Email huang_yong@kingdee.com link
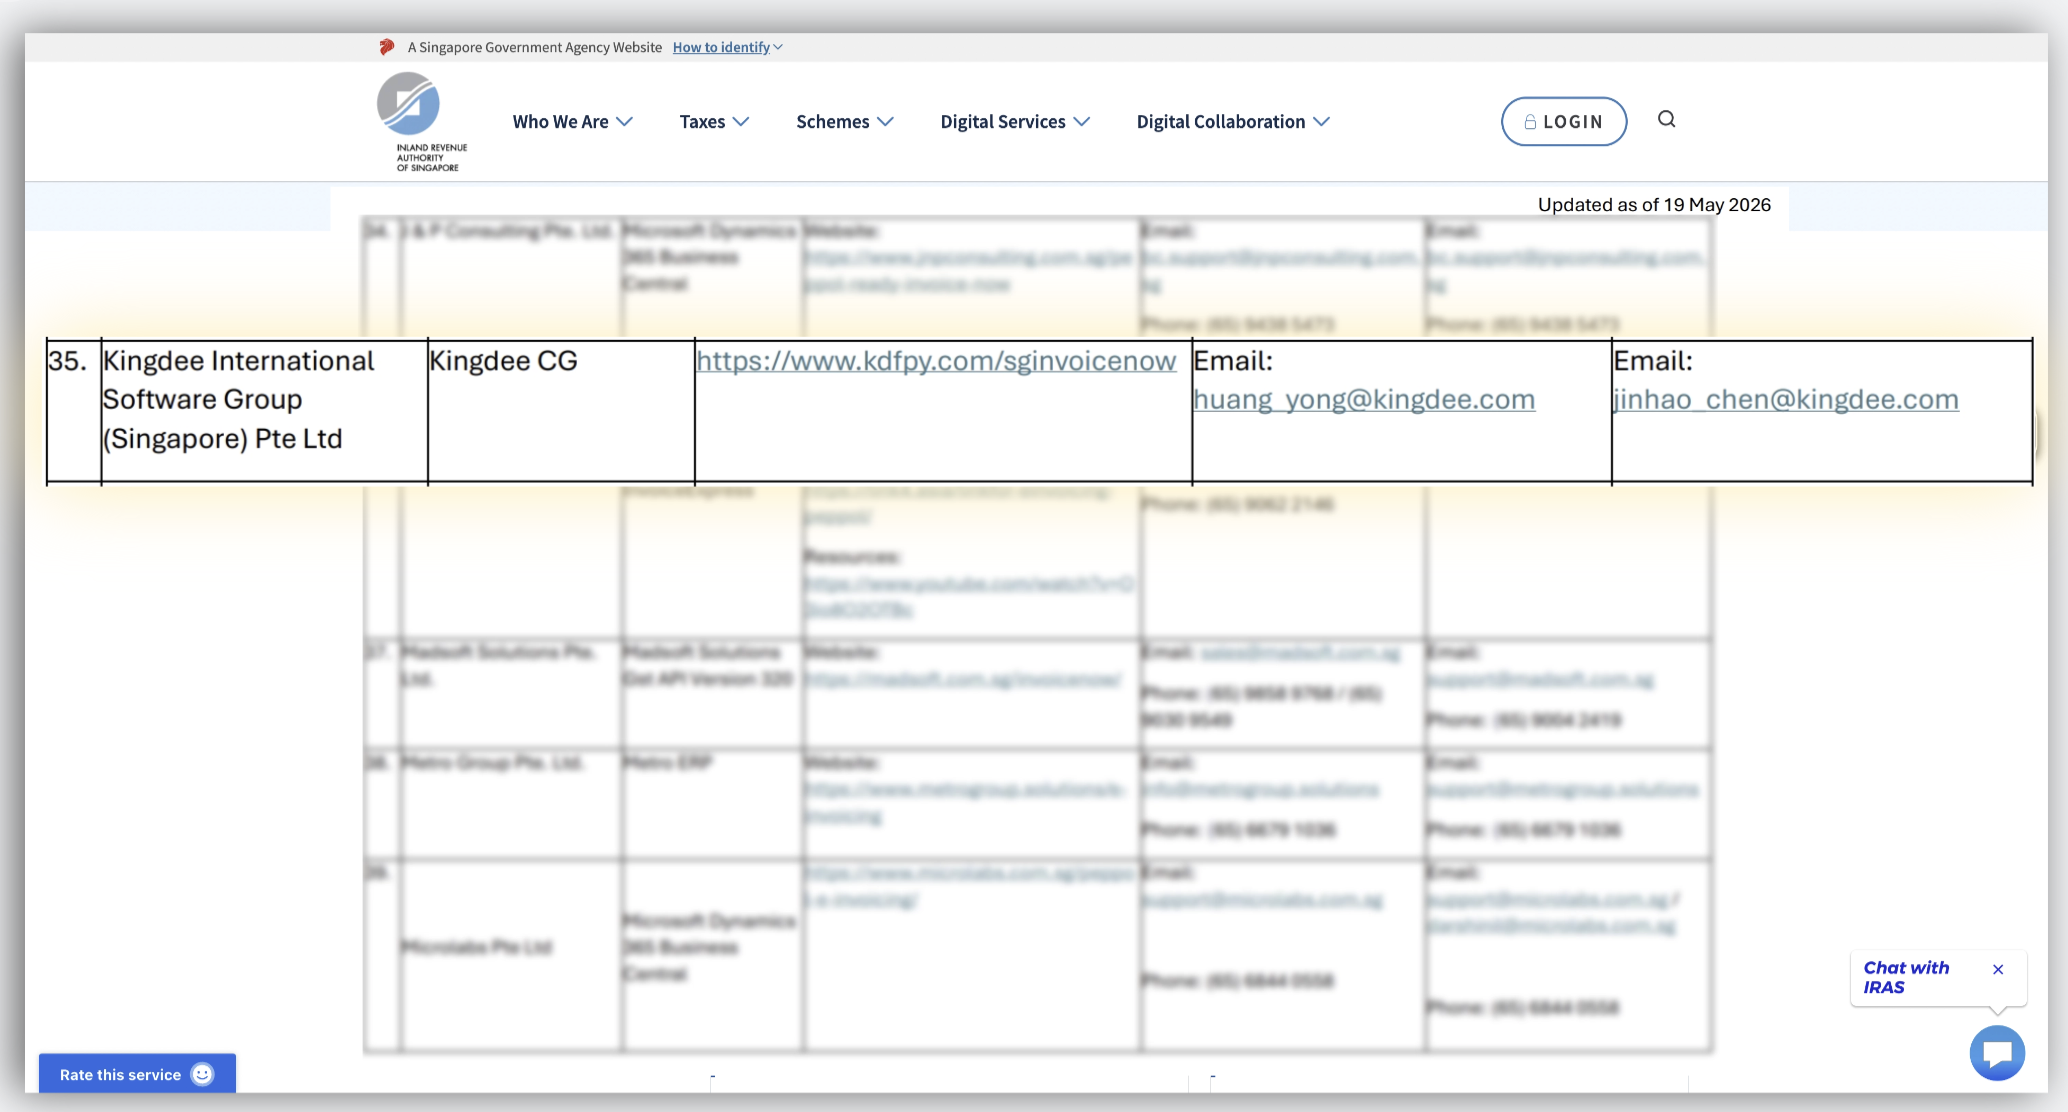 (1364, 400)
